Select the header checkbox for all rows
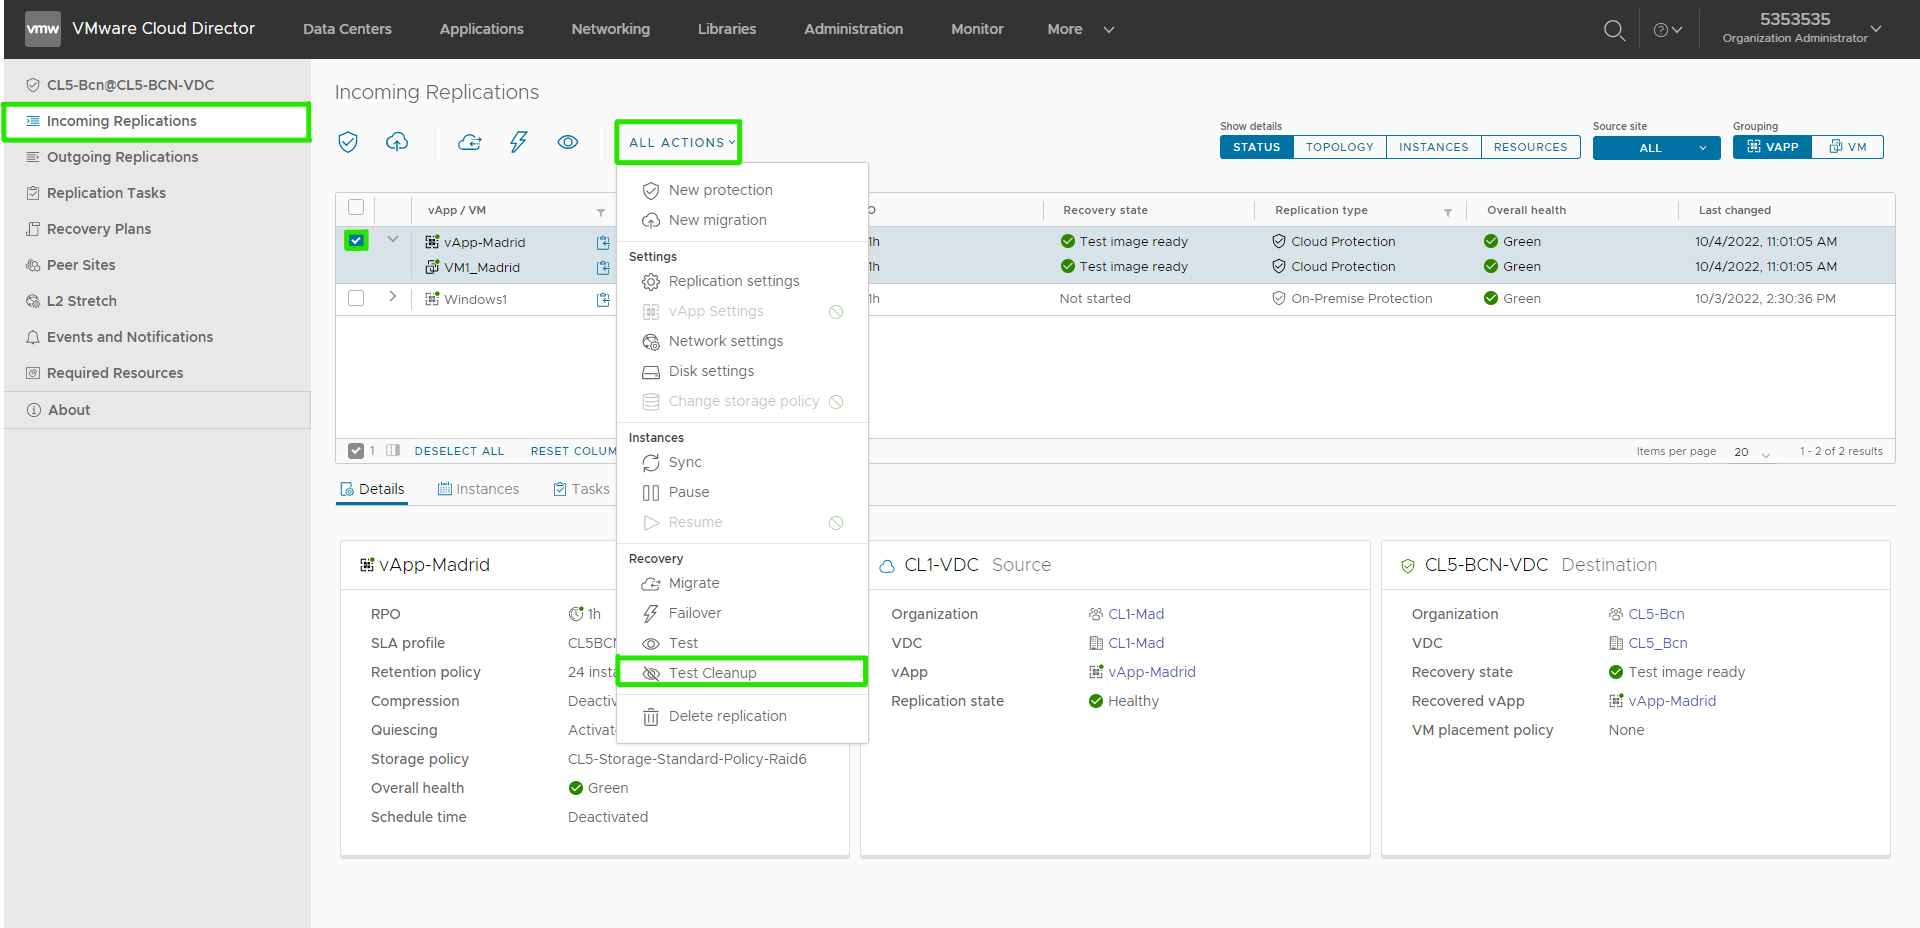Screen dimensions: 1920x928 click(356, 207)
